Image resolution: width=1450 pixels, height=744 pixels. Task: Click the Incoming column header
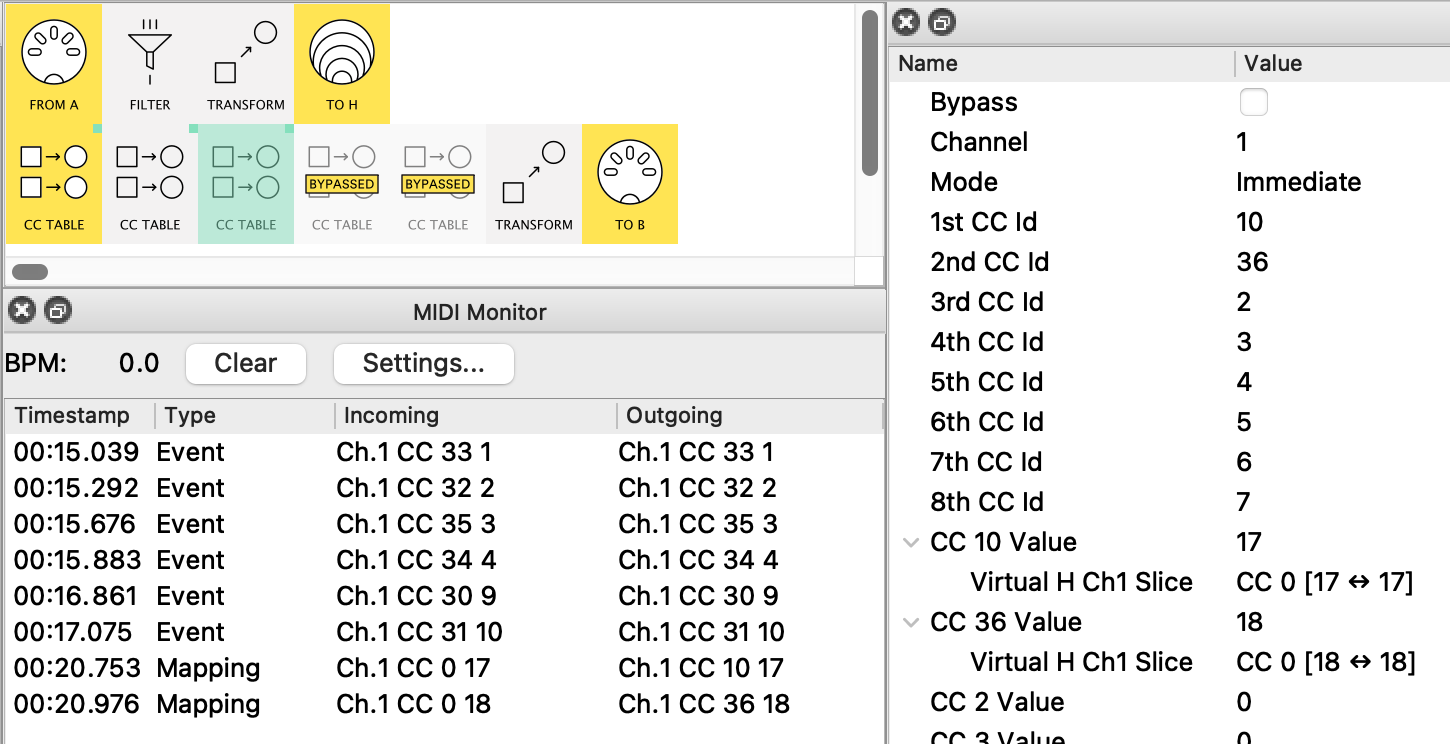coord(391,416)
